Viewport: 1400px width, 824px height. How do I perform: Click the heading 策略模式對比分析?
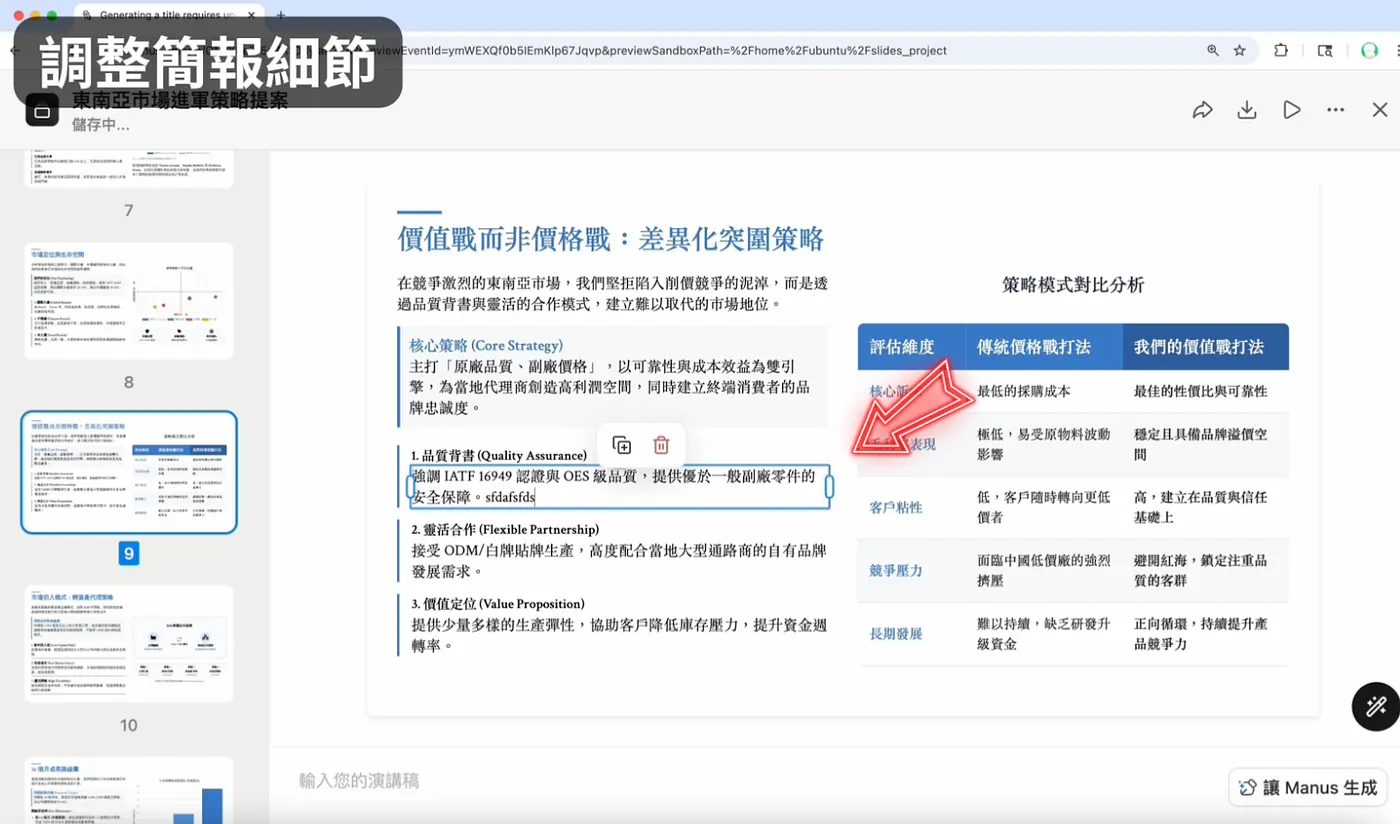tap(1073, 285)
